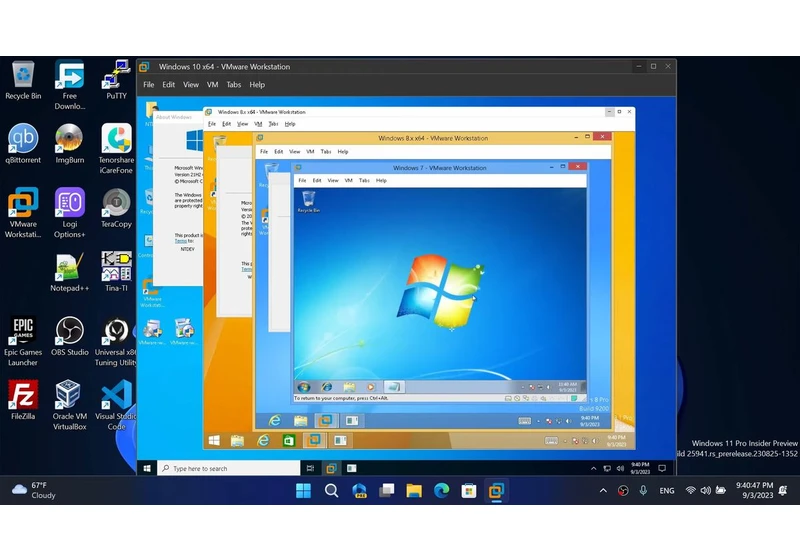The height and width of the screenshot is (560, 800).
Task: Open Help menu in Windows 7 VMware window
Action: tap(381, 181)
